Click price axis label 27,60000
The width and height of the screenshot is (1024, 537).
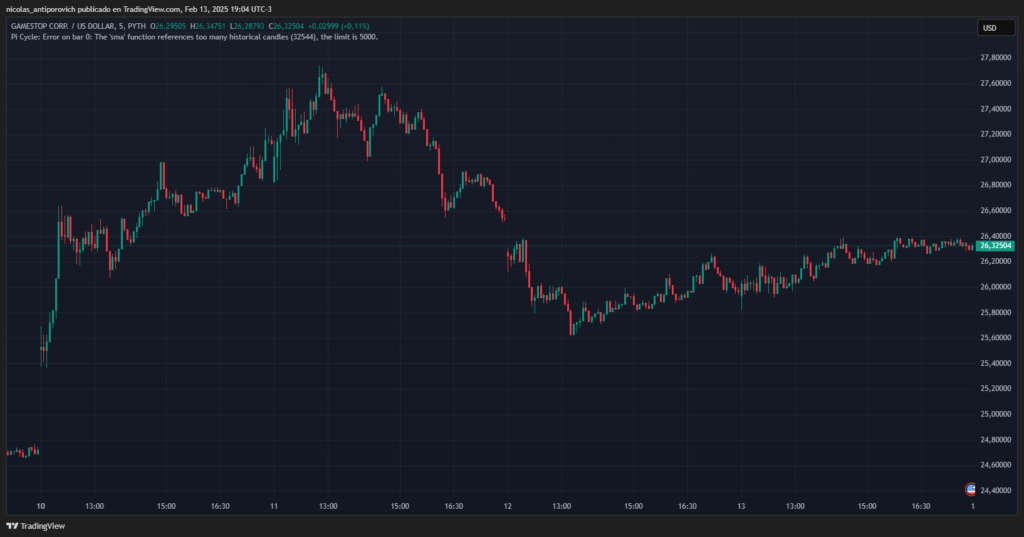point(995,84)
